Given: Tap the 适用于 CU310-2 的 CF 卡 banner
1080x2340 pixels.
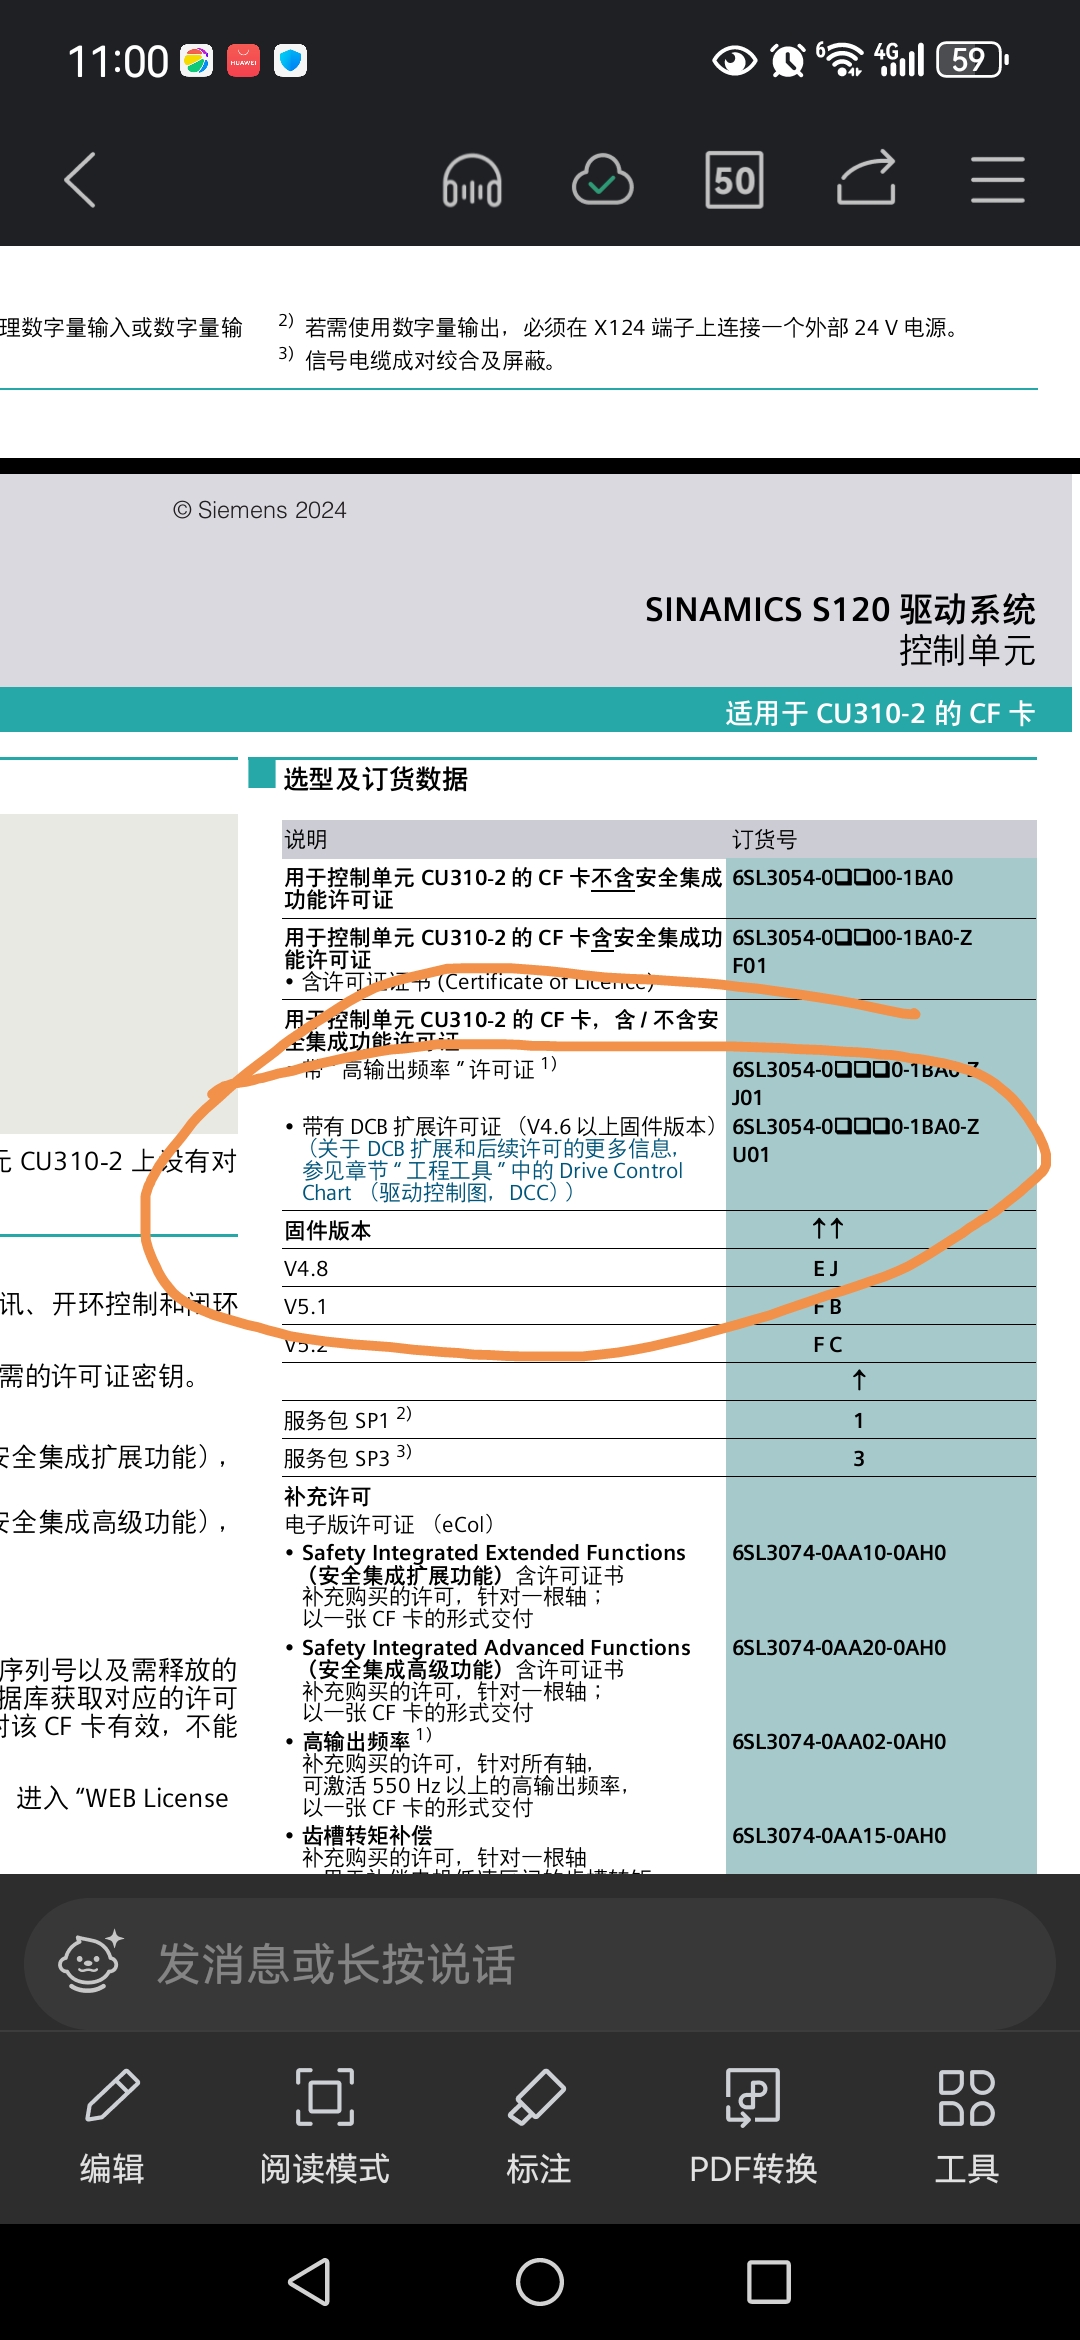Looking at the screenshot, I should pos(880,713).
